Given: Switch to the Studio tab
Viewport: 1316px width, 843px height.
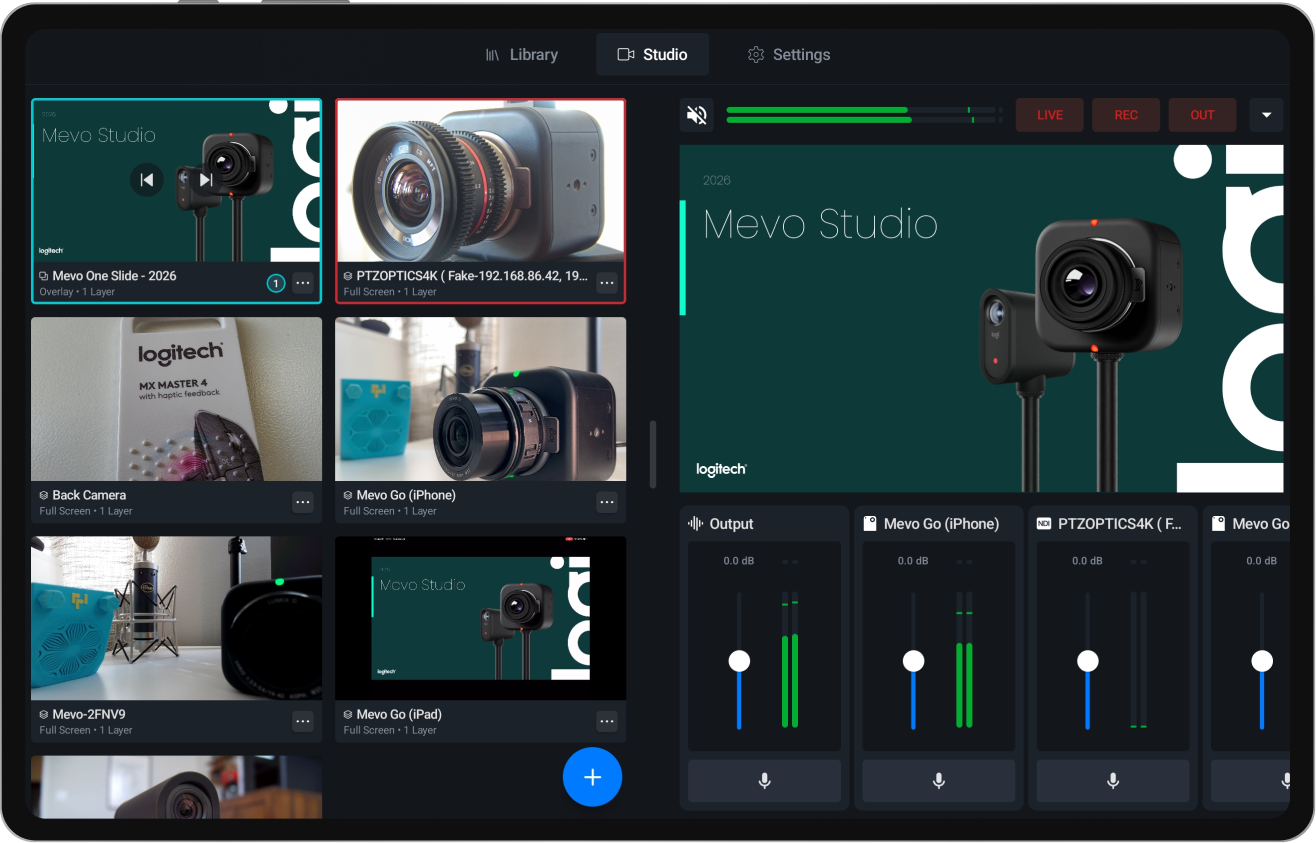Looking at the screenshot, I should tap(652, 54).
